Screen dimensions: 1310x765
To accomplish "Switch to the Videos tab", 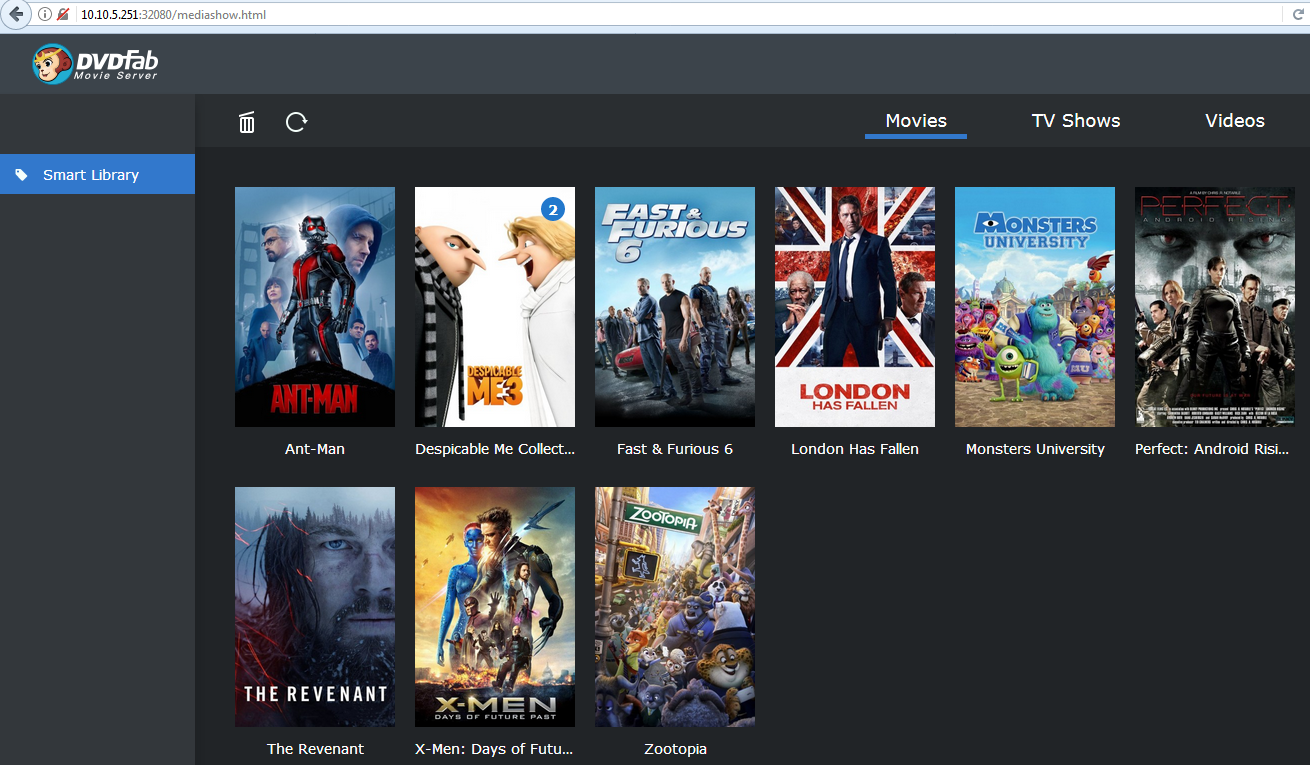I will 1235,121.
